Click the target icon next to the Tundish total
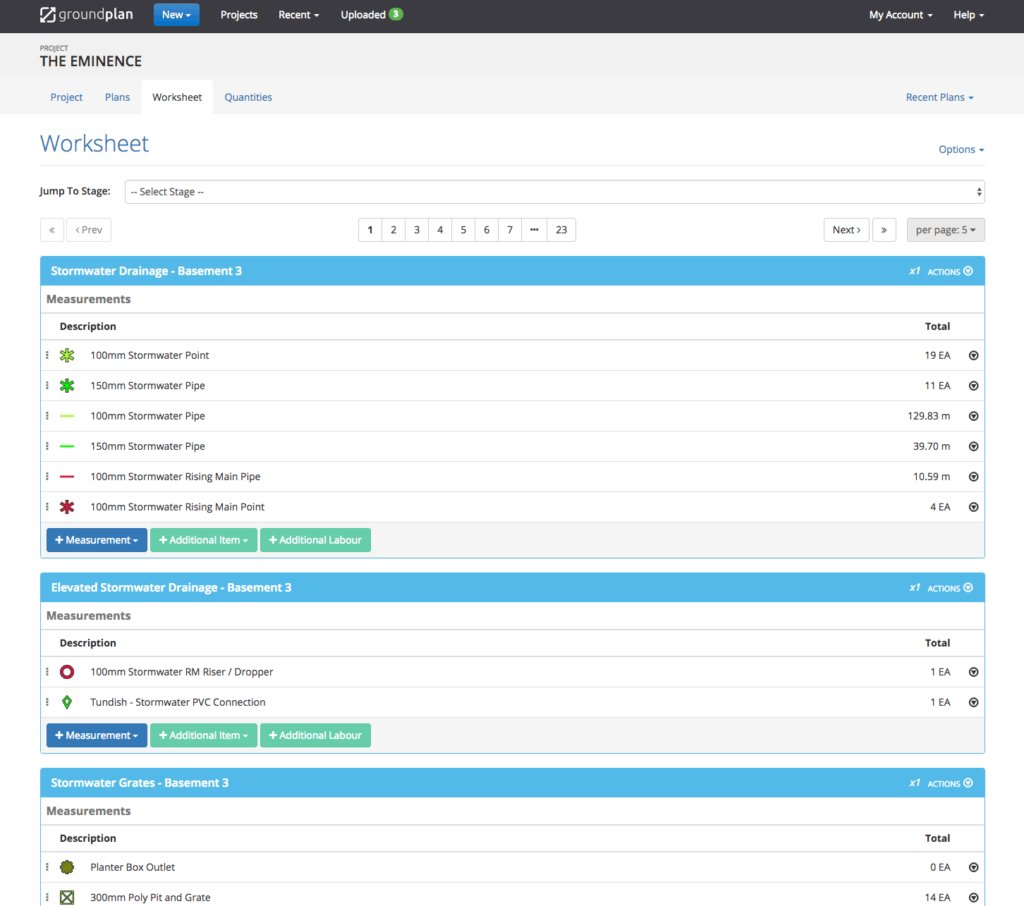 tap(973, 701)
